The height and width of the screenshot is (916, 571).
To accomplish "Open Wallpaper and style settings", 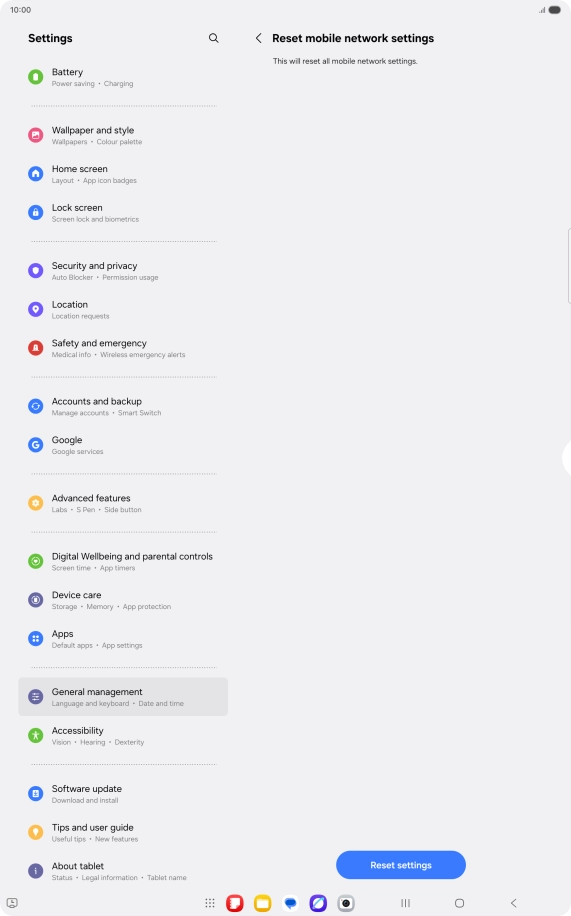I will click(x=123, y=135).
